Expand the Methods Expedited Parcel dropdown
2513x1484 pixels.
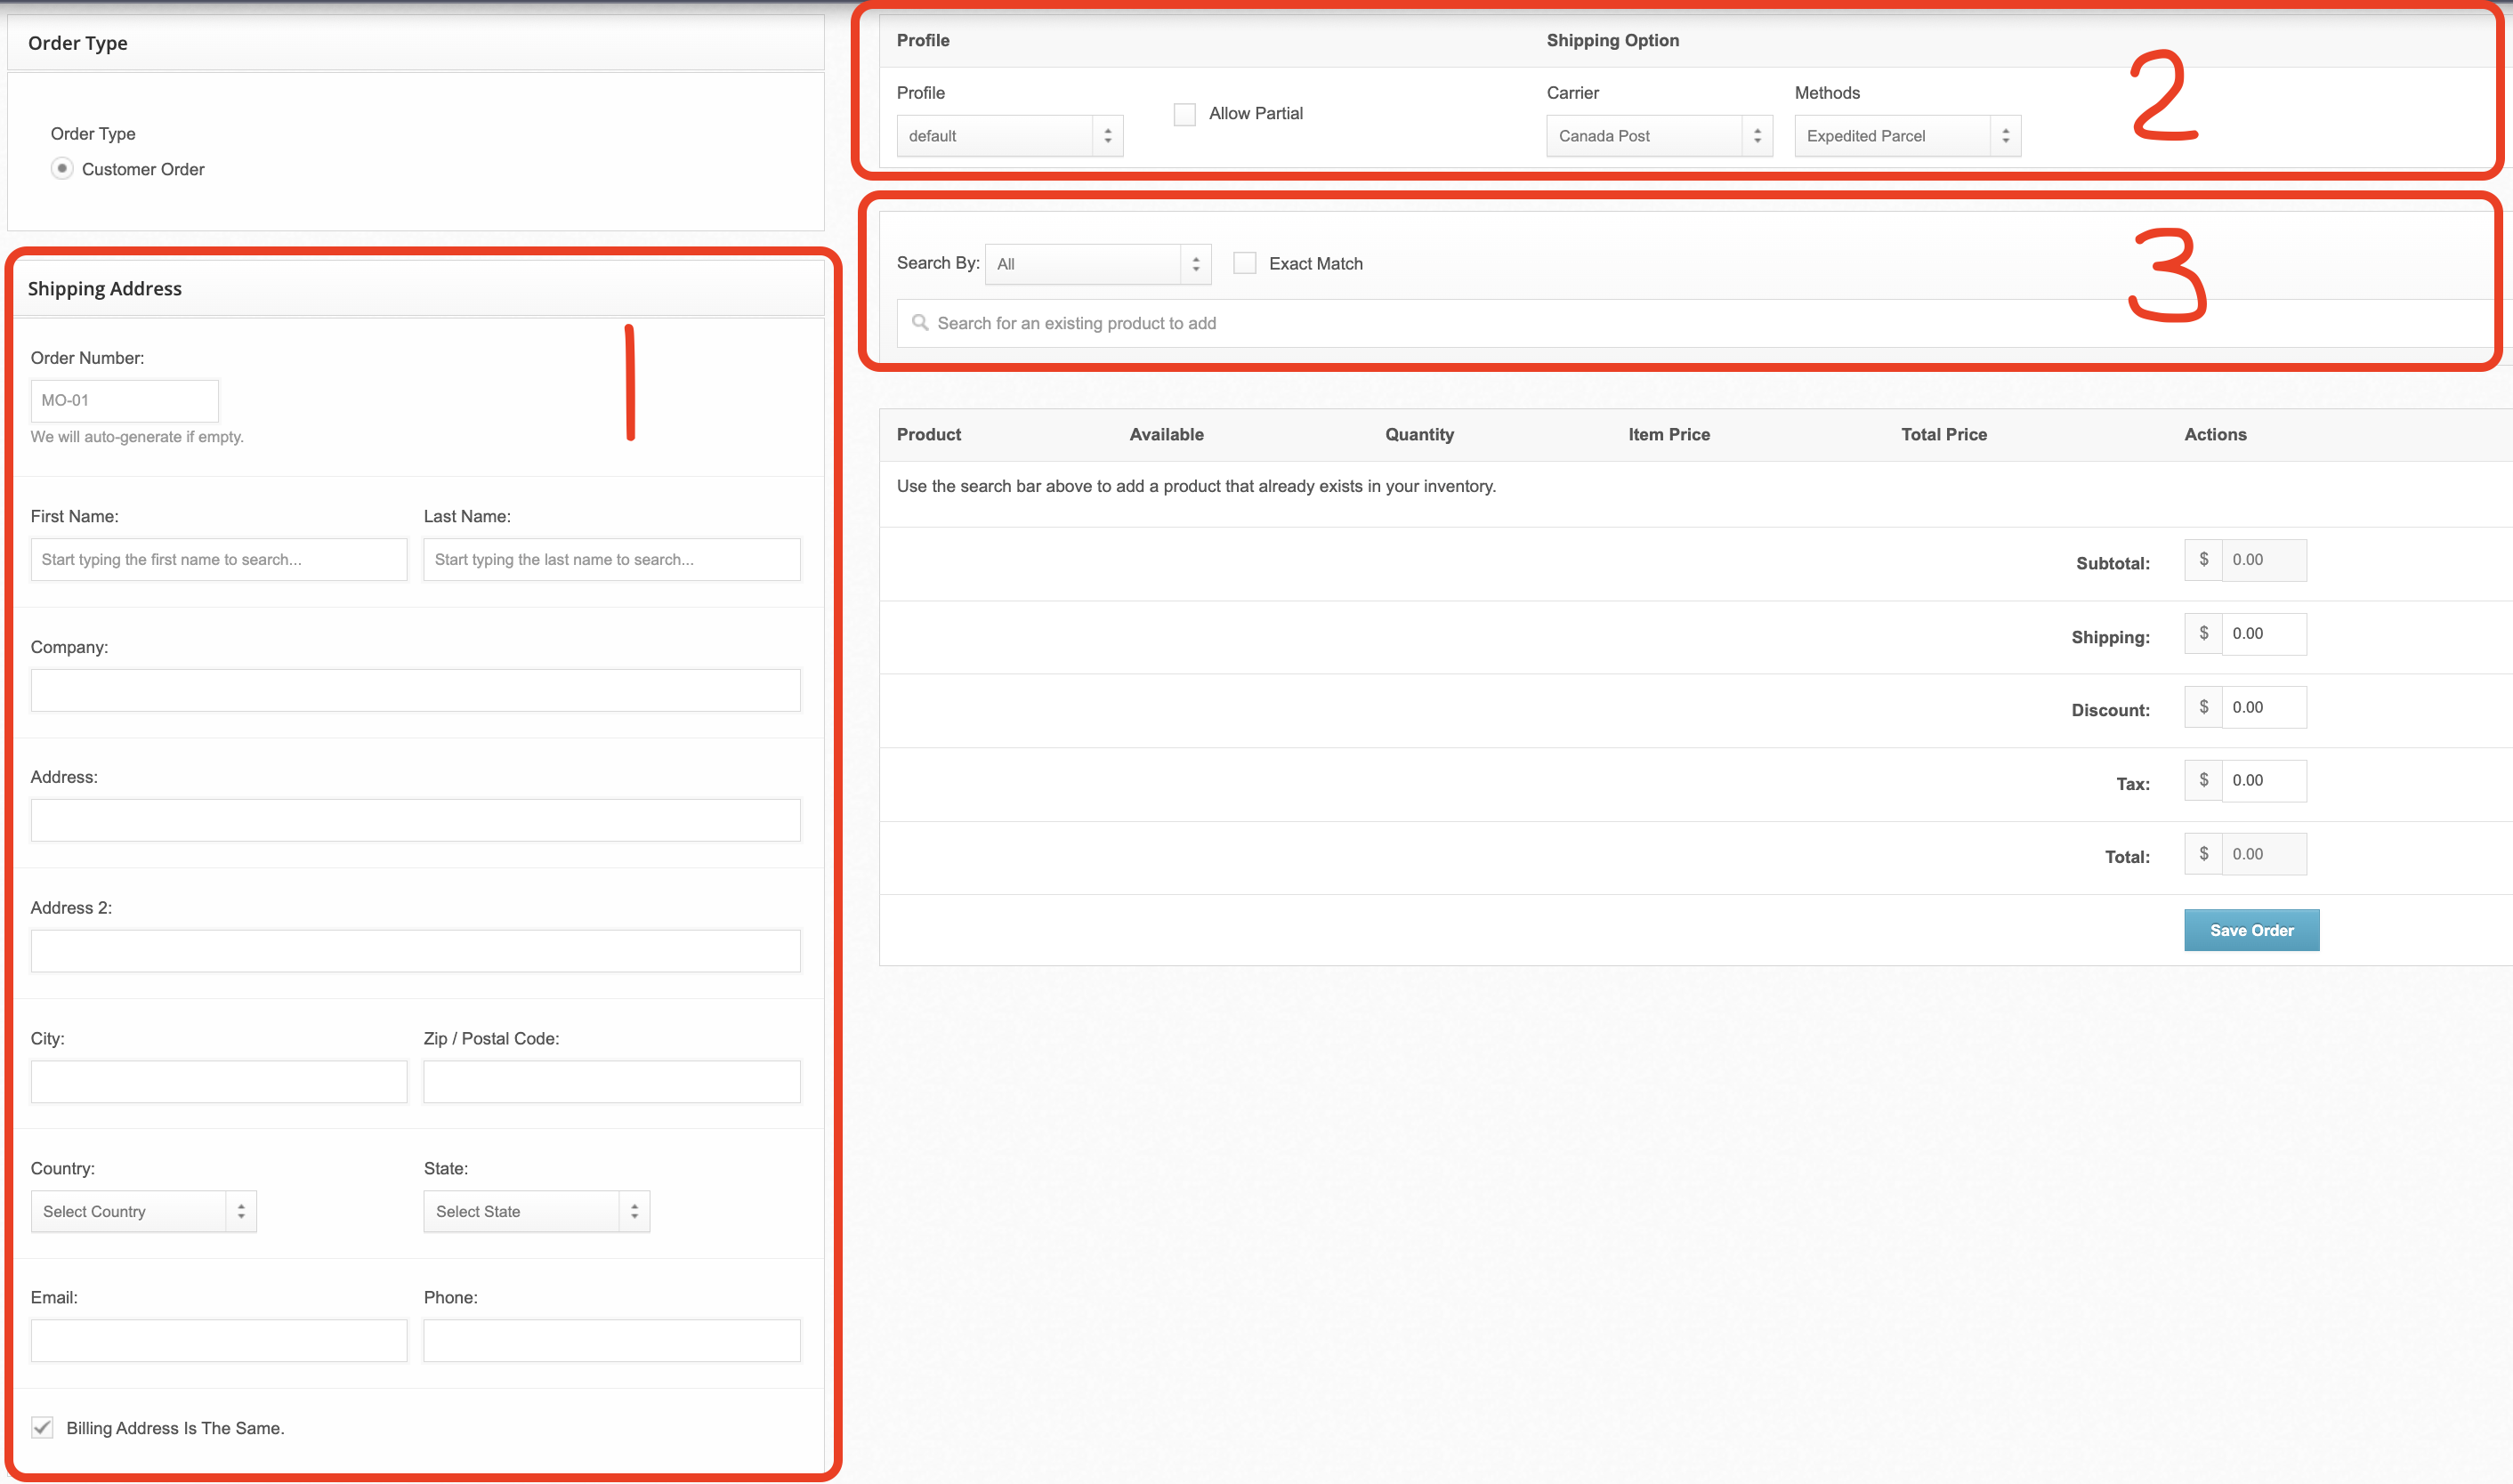coord(1907,136)
